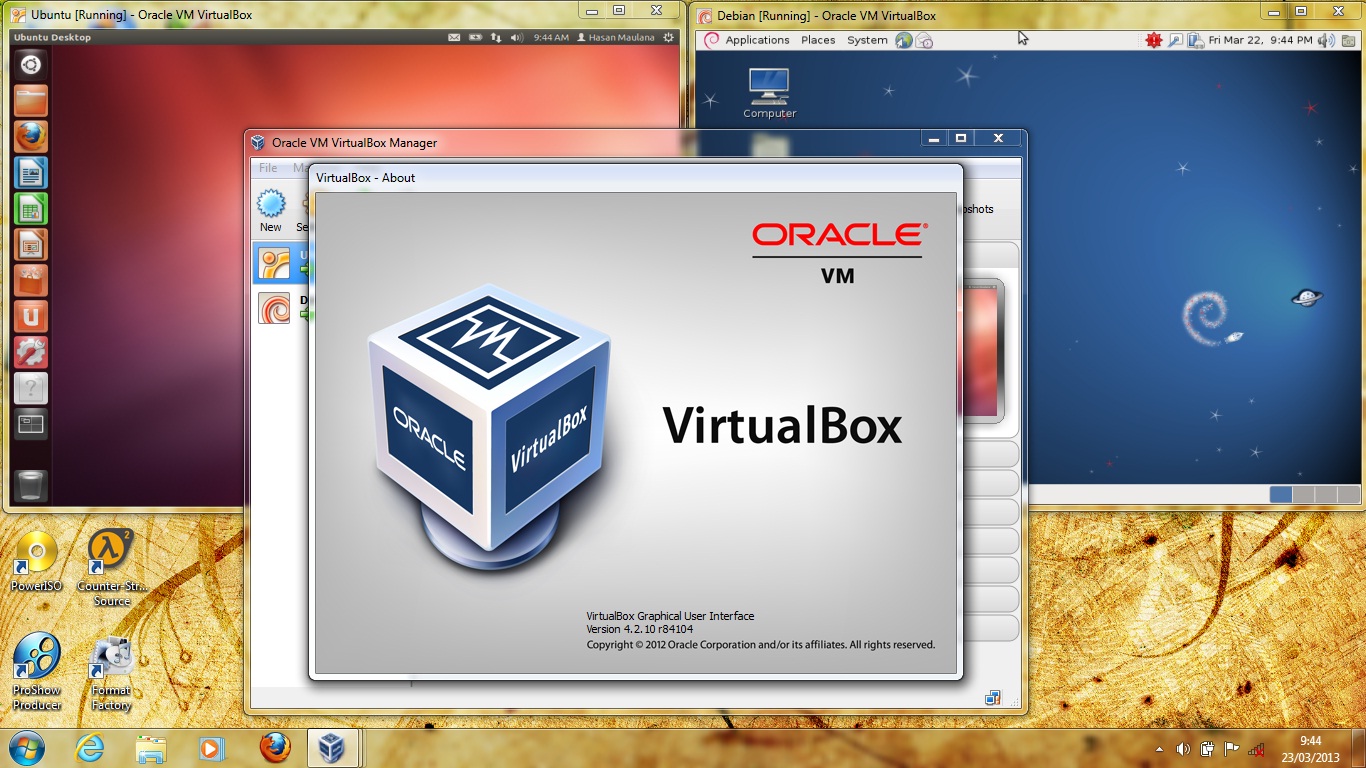Screen dimensions: 1366x768
Task: Click the version 4.2.10 r84104 text
Action: (639, 629)
